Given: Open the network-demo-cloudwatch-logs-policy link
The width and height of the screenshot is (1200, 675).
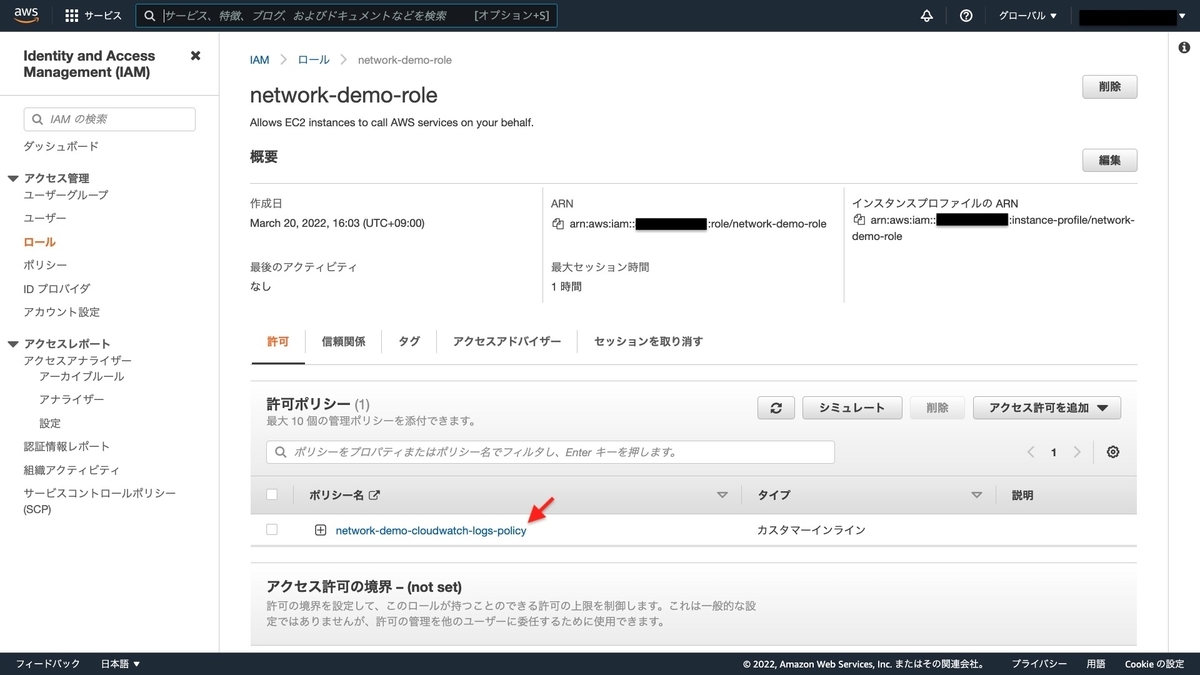Looking at the screenshot, I should 431,530.
